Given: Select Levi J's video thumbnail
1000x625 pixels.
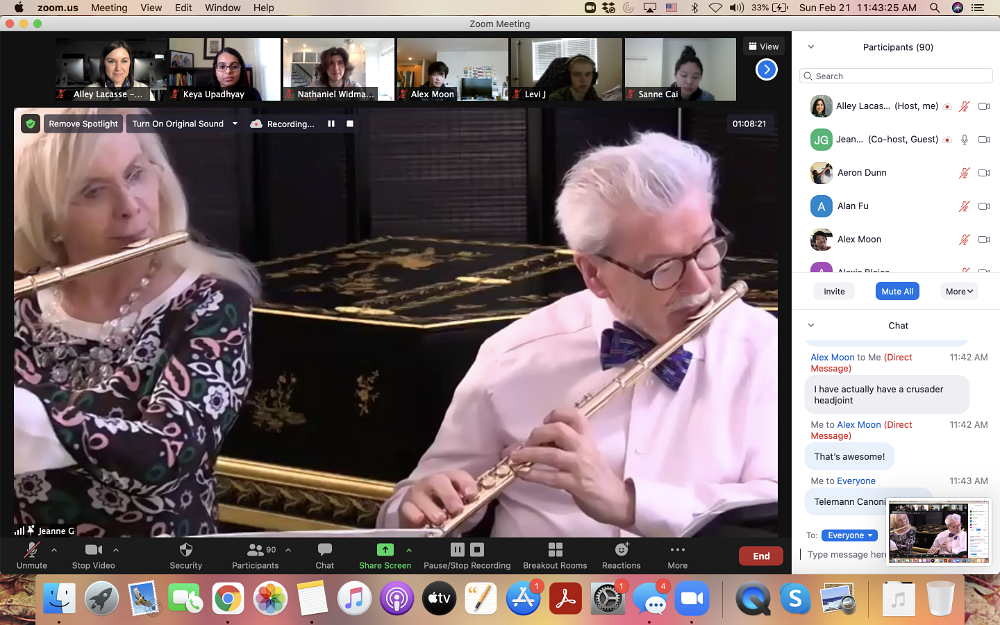Looking at the screenshot, I should [x=566, y=69].
